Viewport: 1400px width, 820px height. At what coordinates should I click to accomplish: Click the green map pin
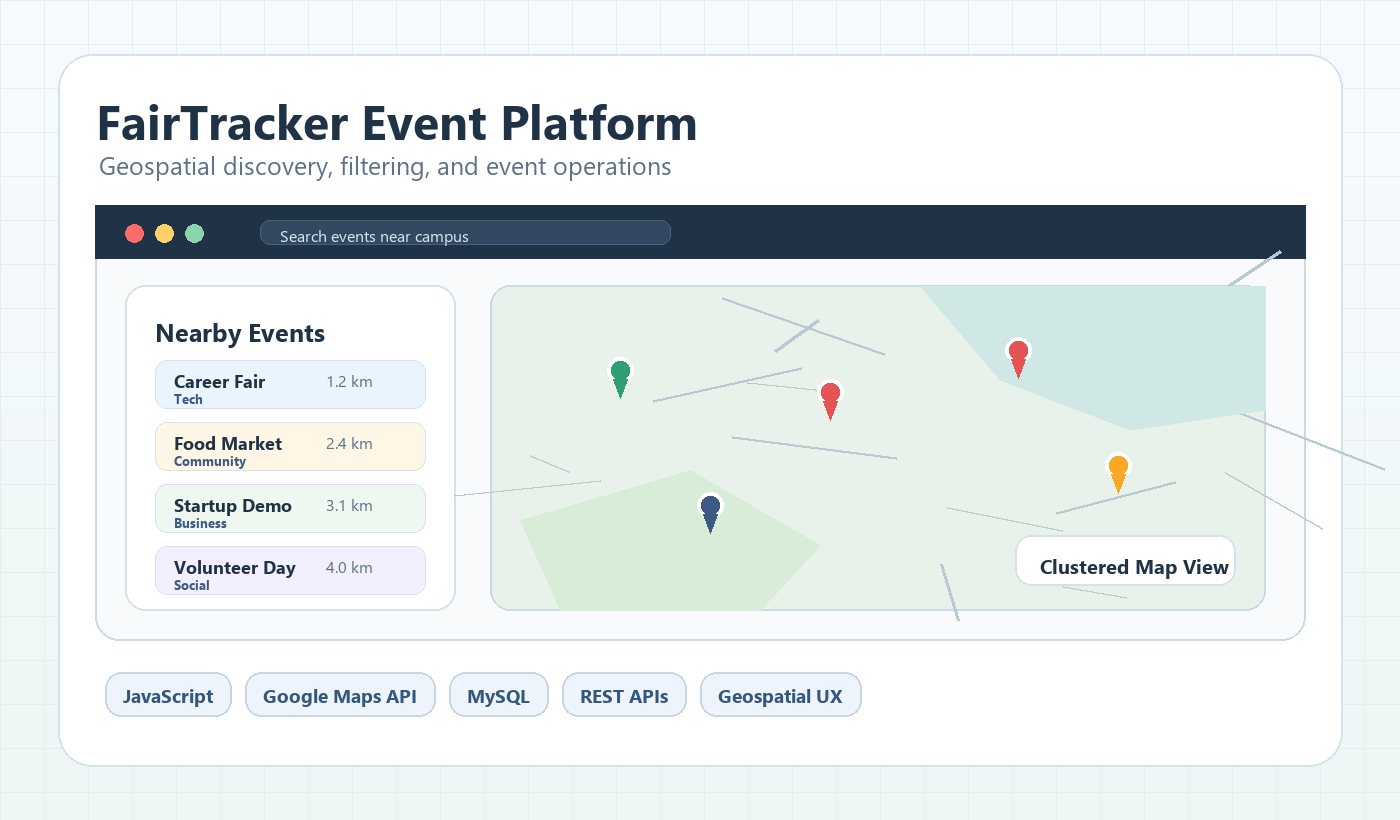tap(620, 378)
